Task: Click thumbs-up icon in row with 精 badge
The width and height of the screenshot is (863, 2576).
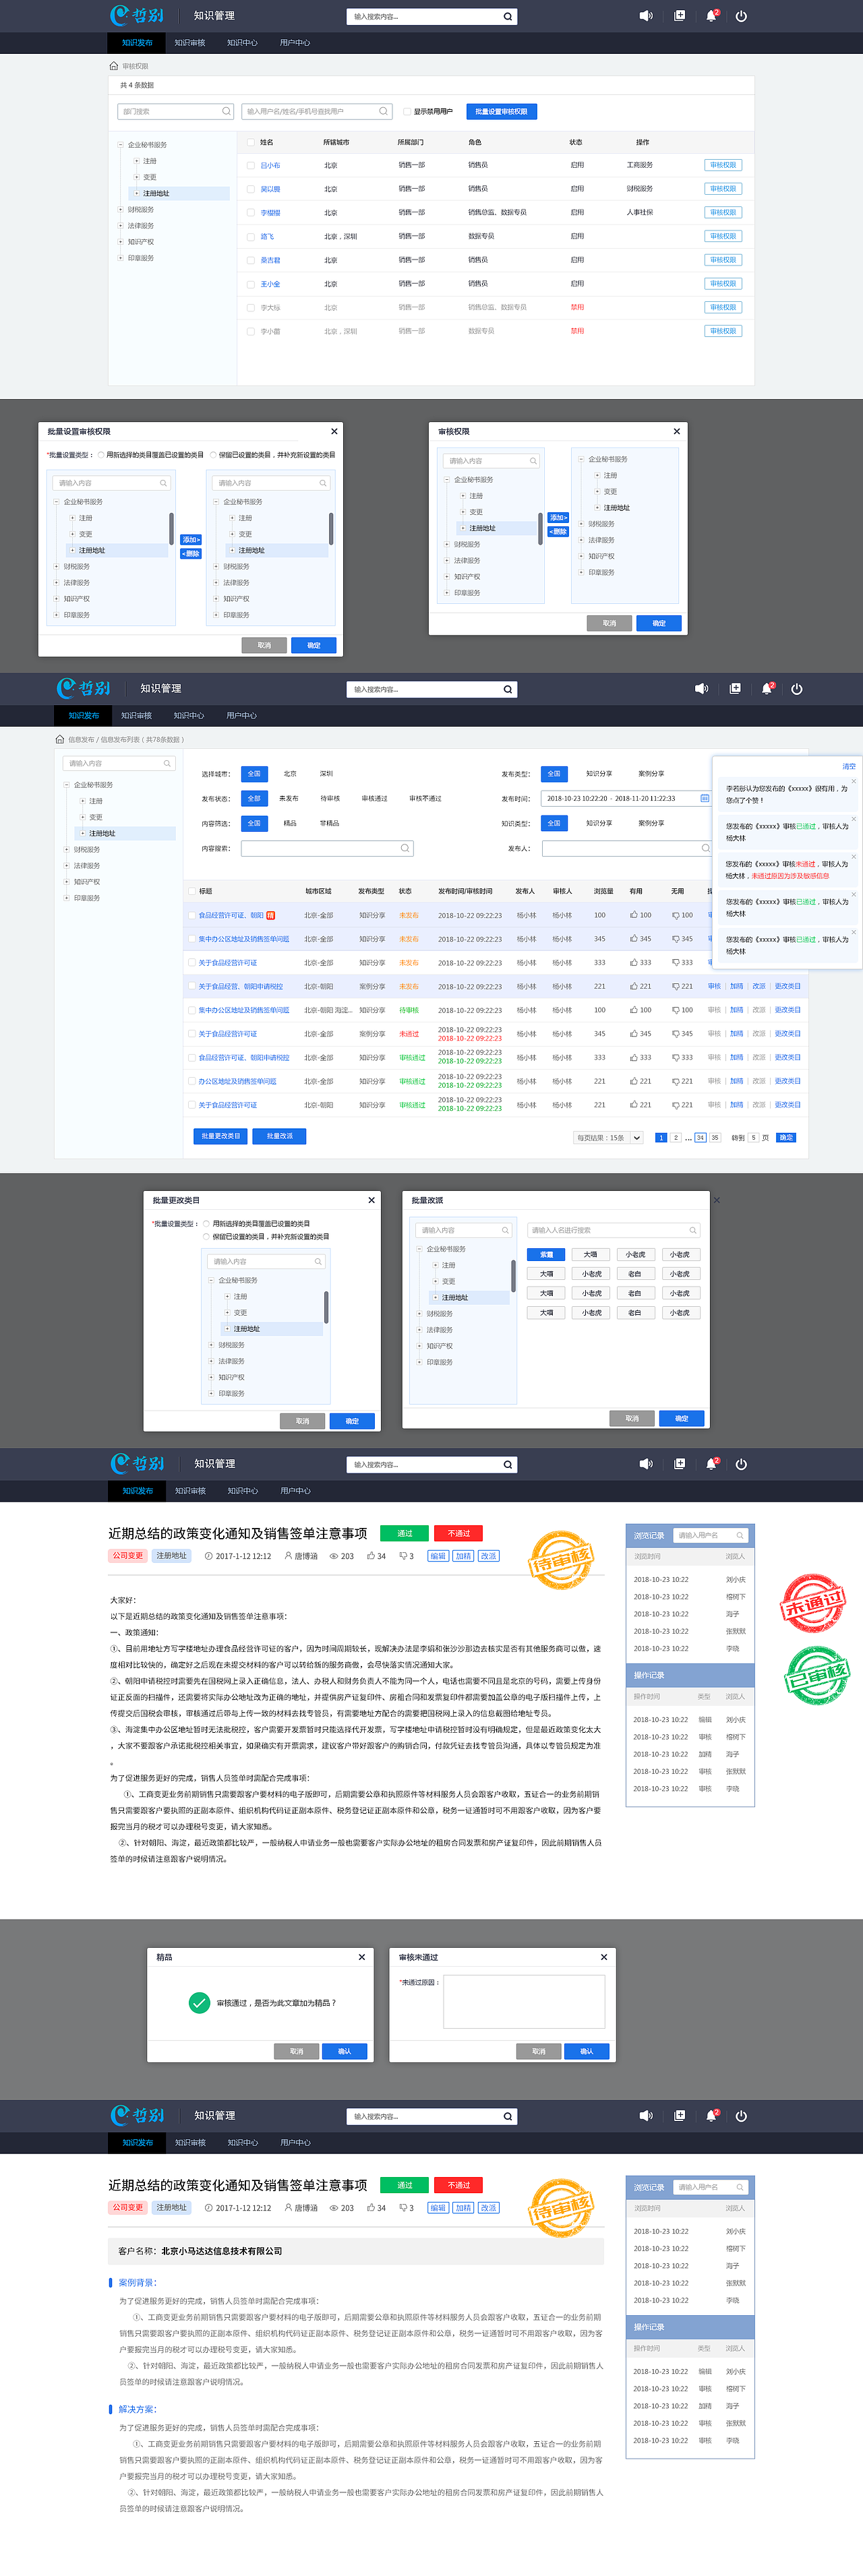Action: 634,915
